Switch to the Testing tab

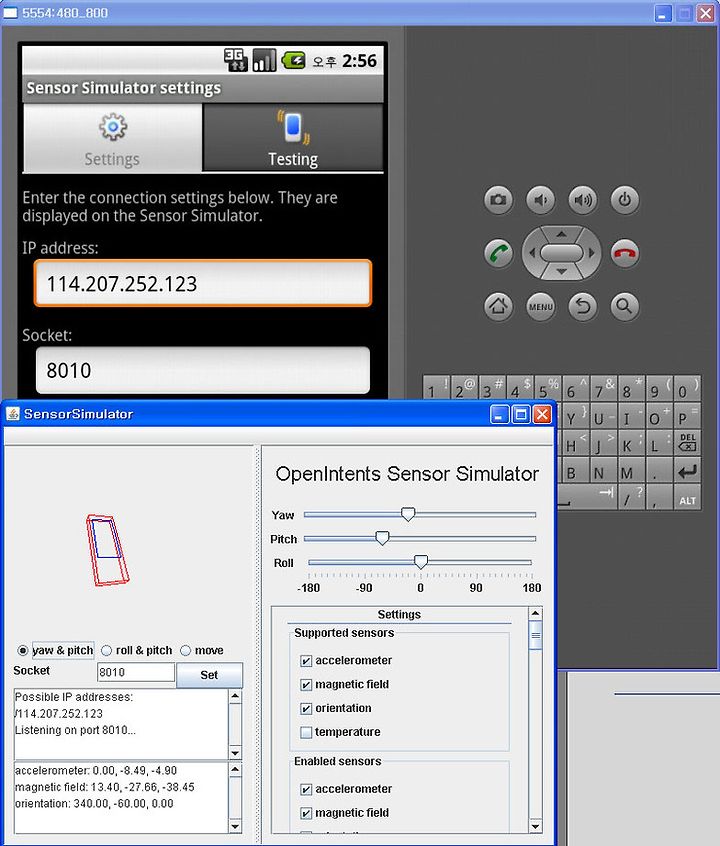tap(293, 138)
